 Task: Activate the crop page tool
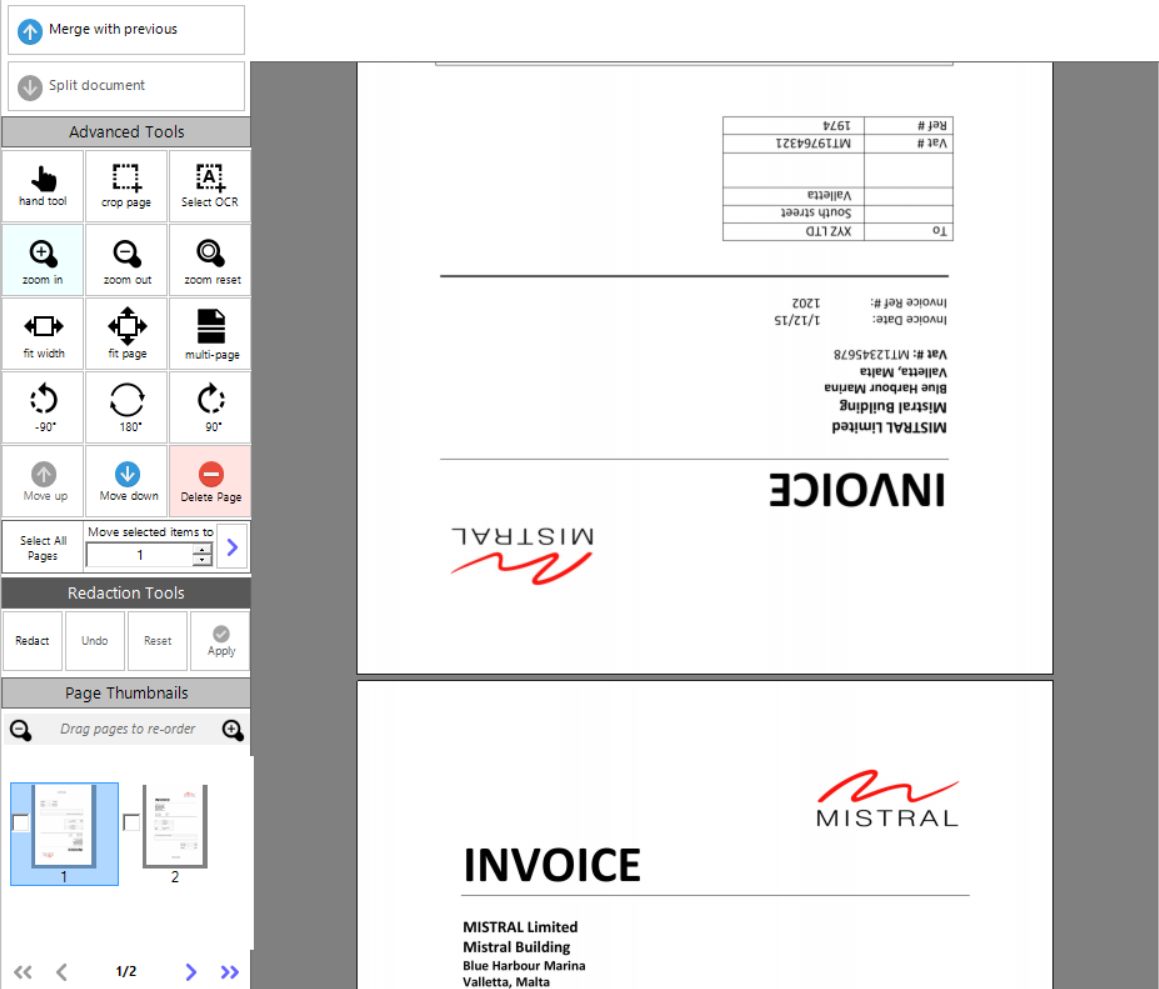tap(127, 186)
